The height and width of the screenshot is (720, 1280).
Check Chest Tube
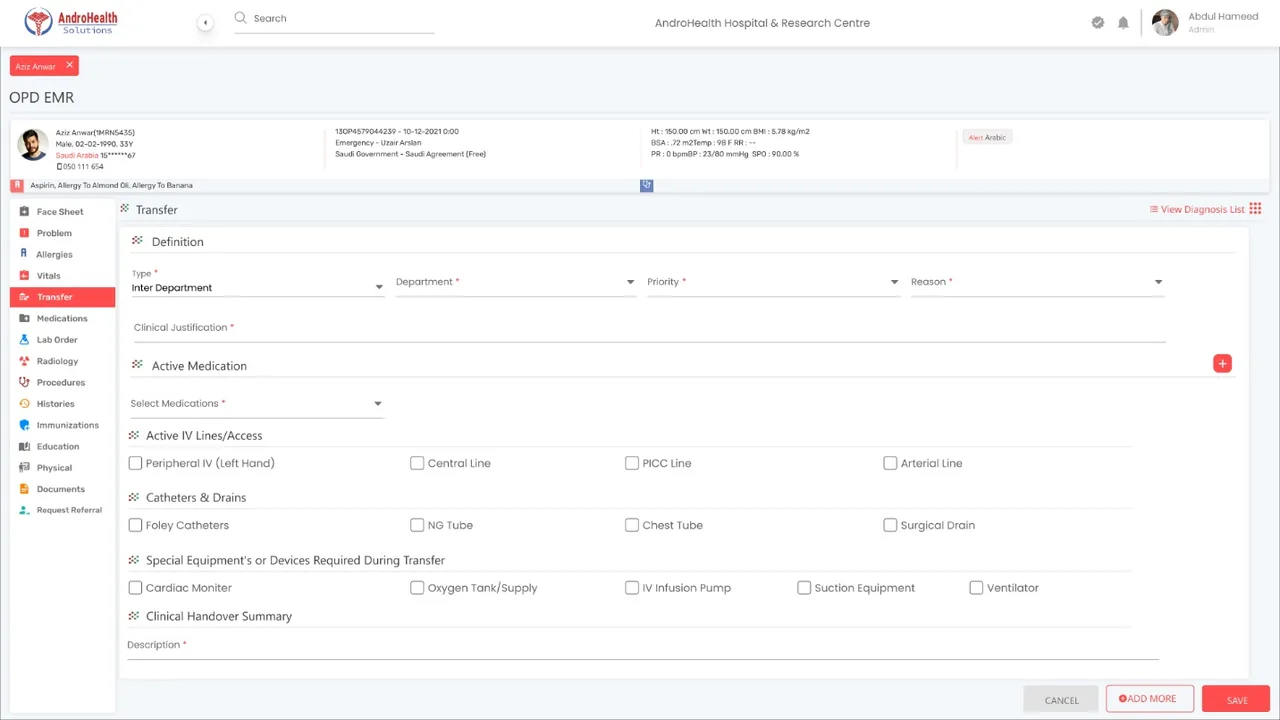[632, 525]
